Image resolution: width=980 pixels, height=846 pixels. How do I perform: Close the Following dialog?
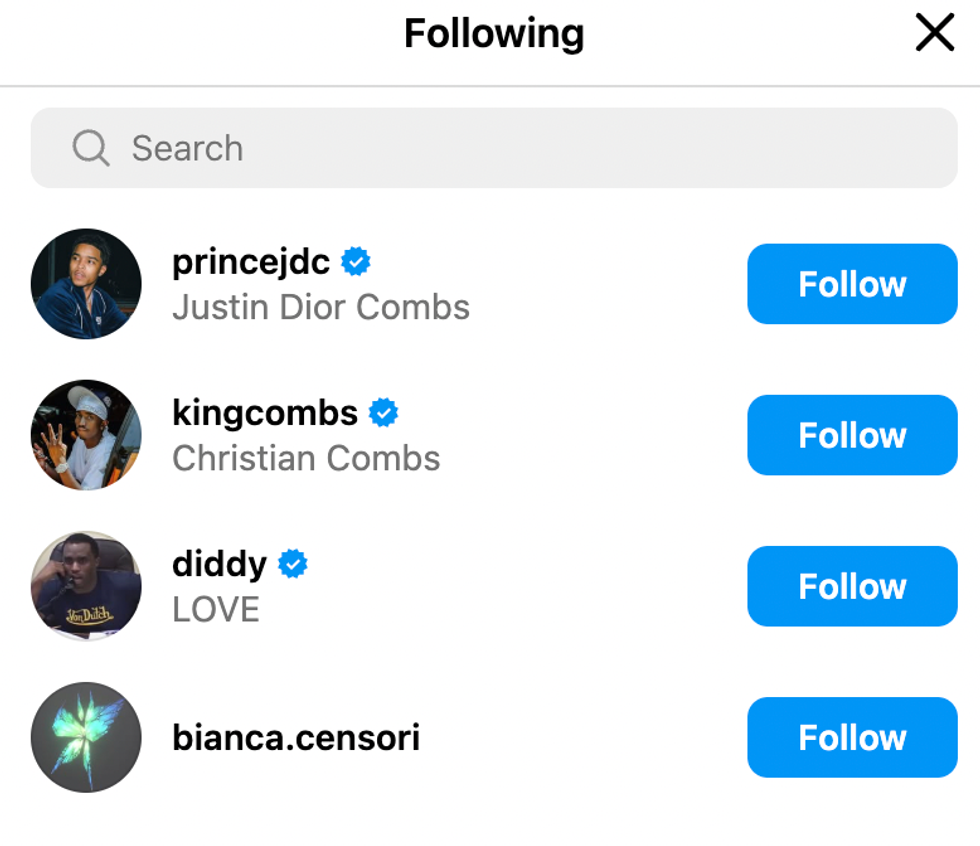[x=935, y=34]
